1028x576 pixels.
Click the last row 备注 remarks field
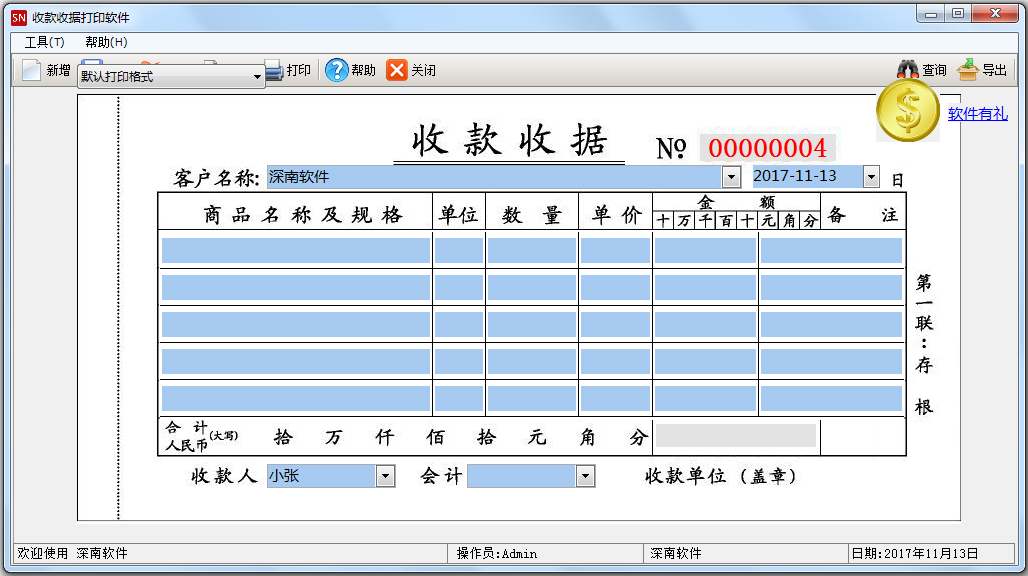click(831, 398)
